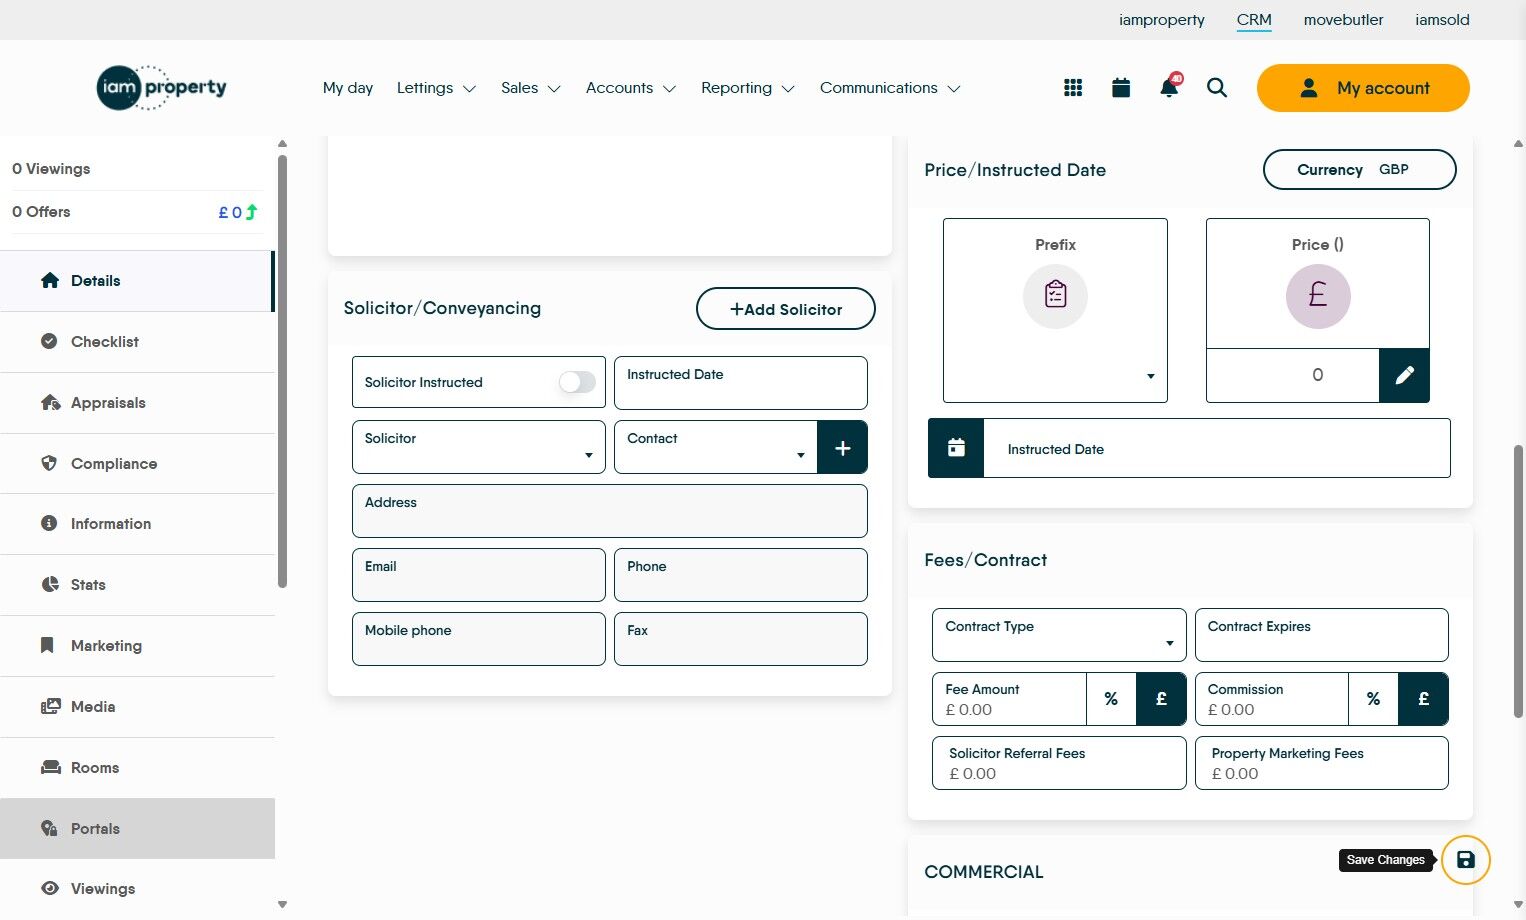Click the search magnifier icon
Viewport: 1526px width, 920px height.
pos(1217,88)
